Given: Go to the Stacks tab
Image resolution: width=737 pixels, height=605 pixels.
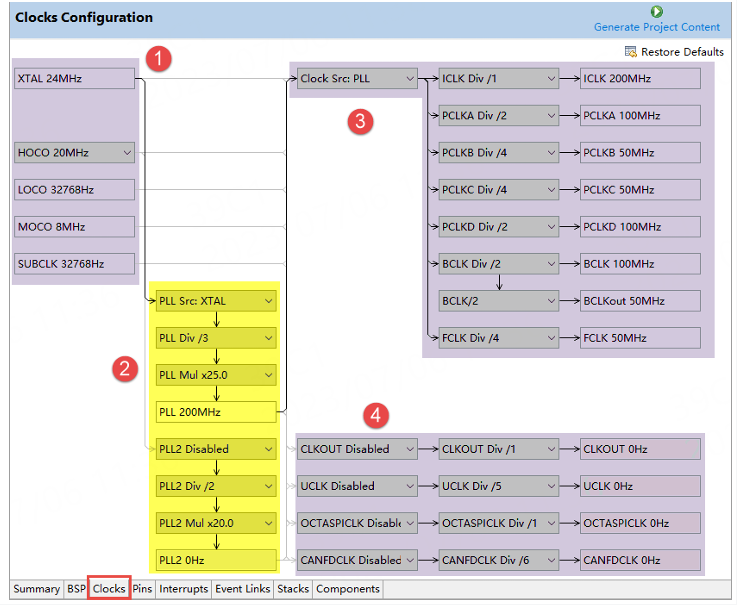Looking at the screenshot, I should click(293, 589).
